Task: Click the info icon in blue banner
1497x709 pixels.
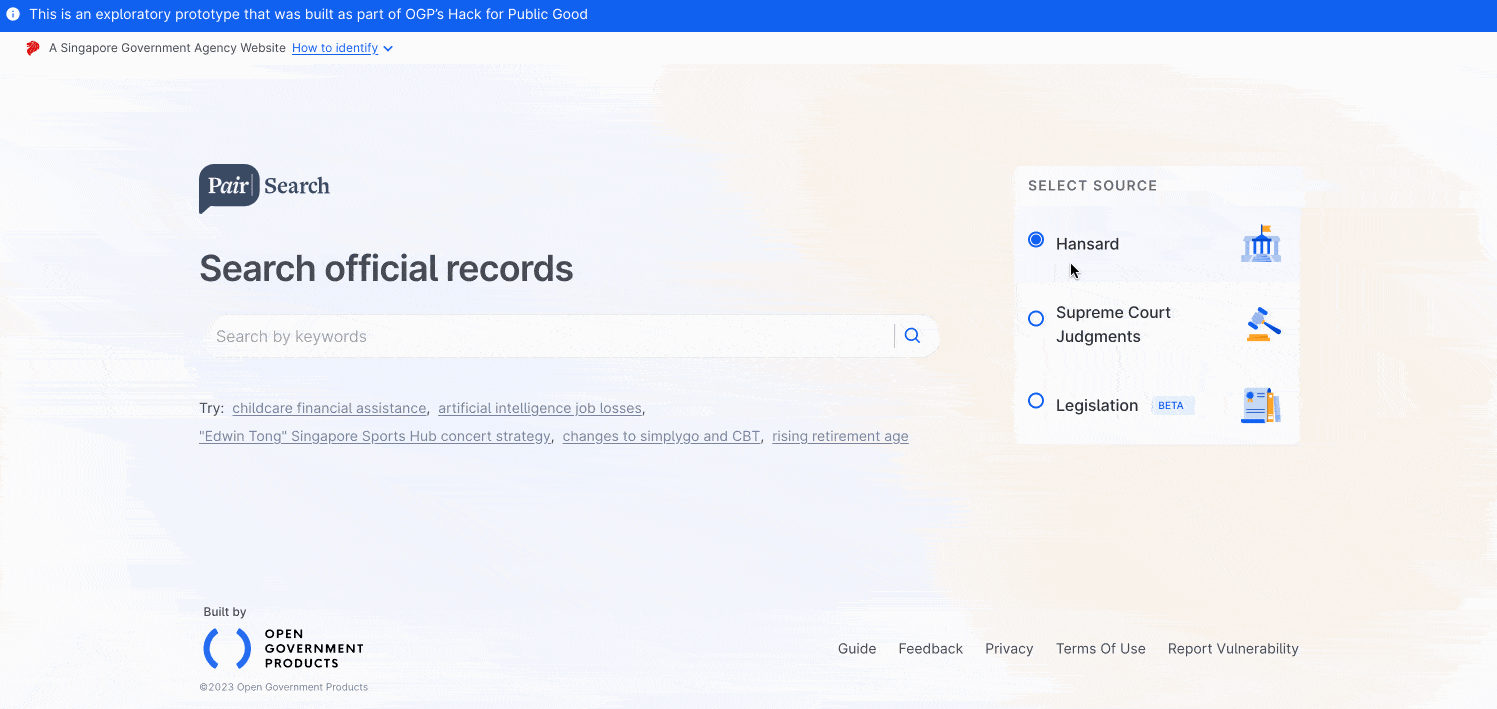Action: click(13, 14)
